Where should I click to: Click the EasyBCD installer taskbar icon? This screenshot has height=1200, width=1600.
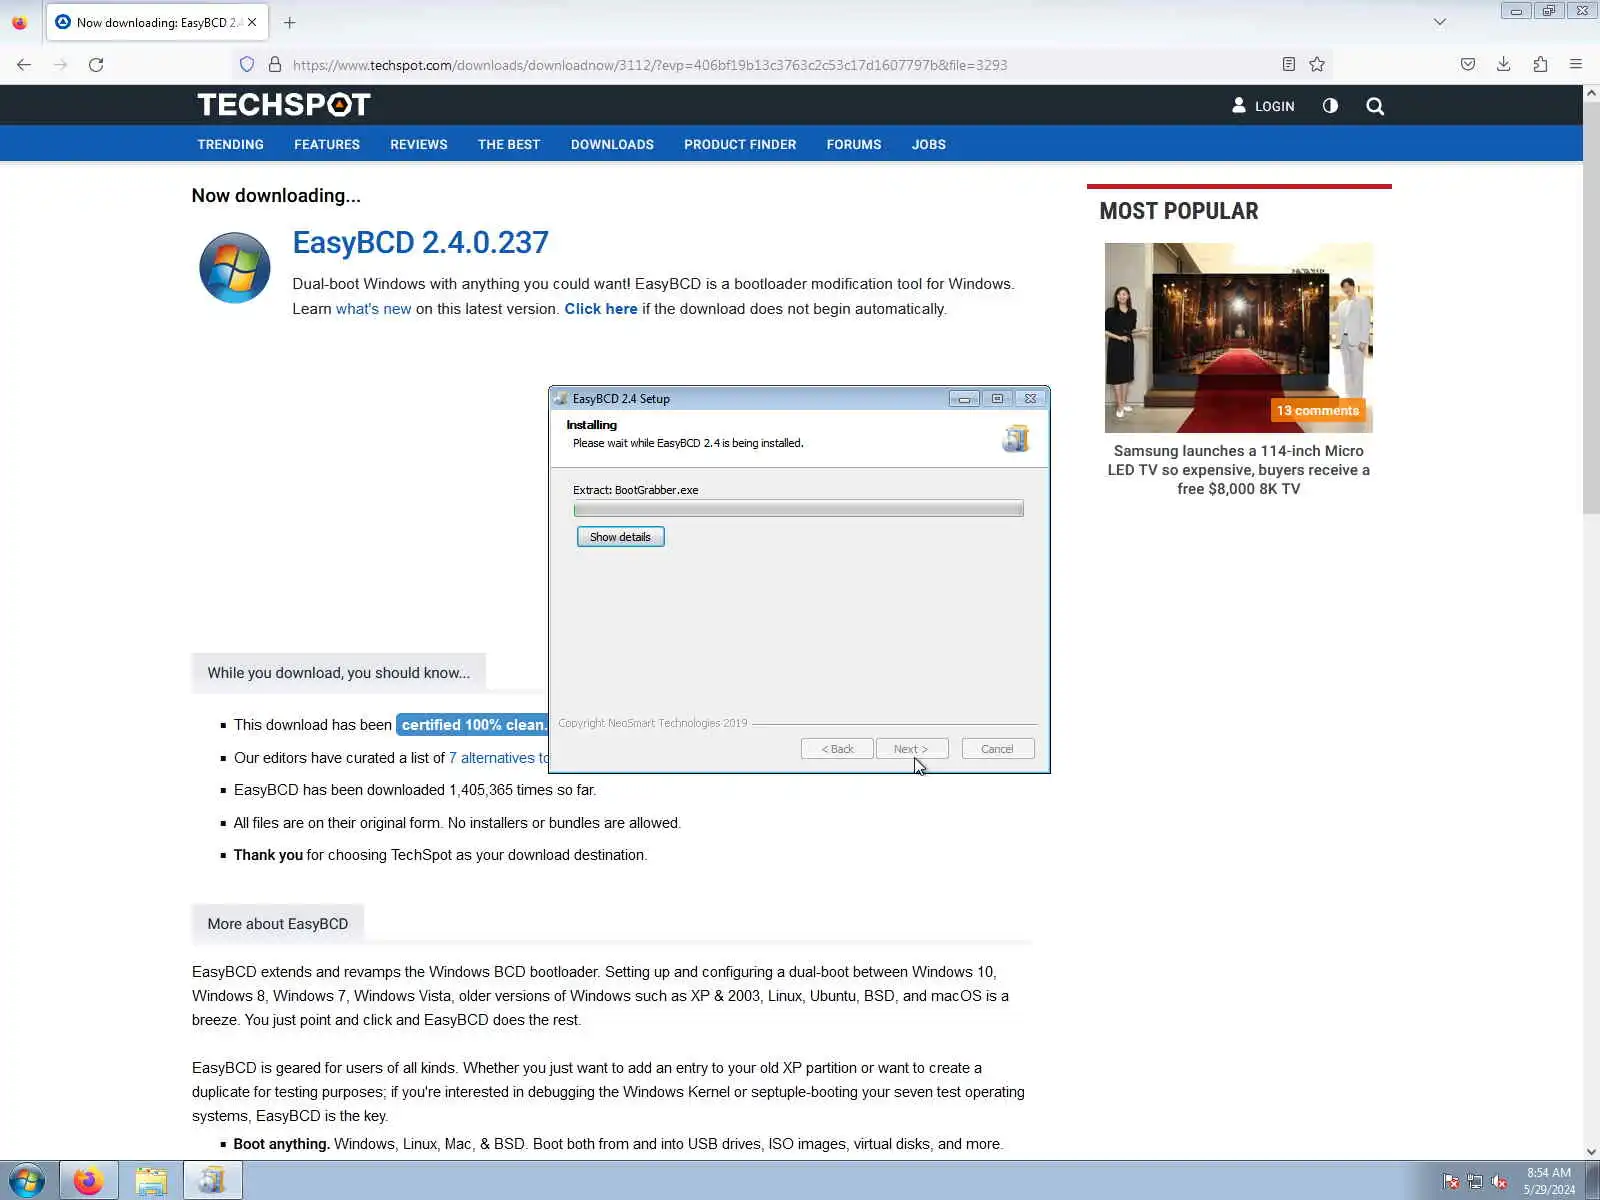pyautogui.click(x=212, y=1181)
